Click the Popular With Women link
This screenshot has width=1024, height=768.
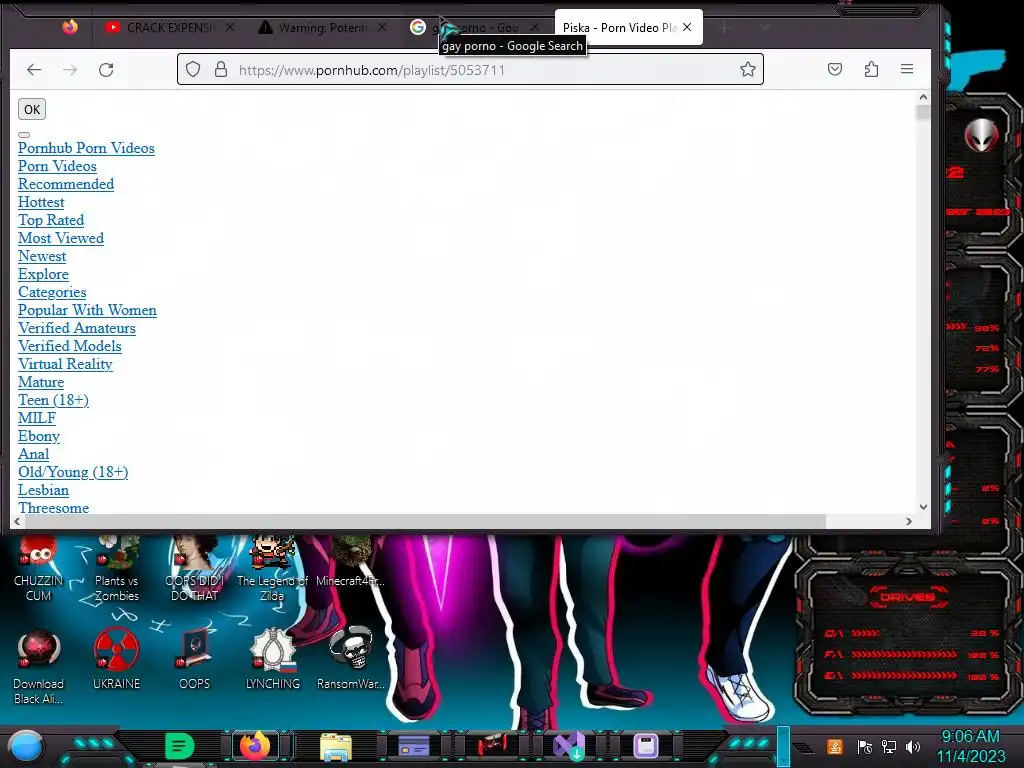[x=88, y=310]
